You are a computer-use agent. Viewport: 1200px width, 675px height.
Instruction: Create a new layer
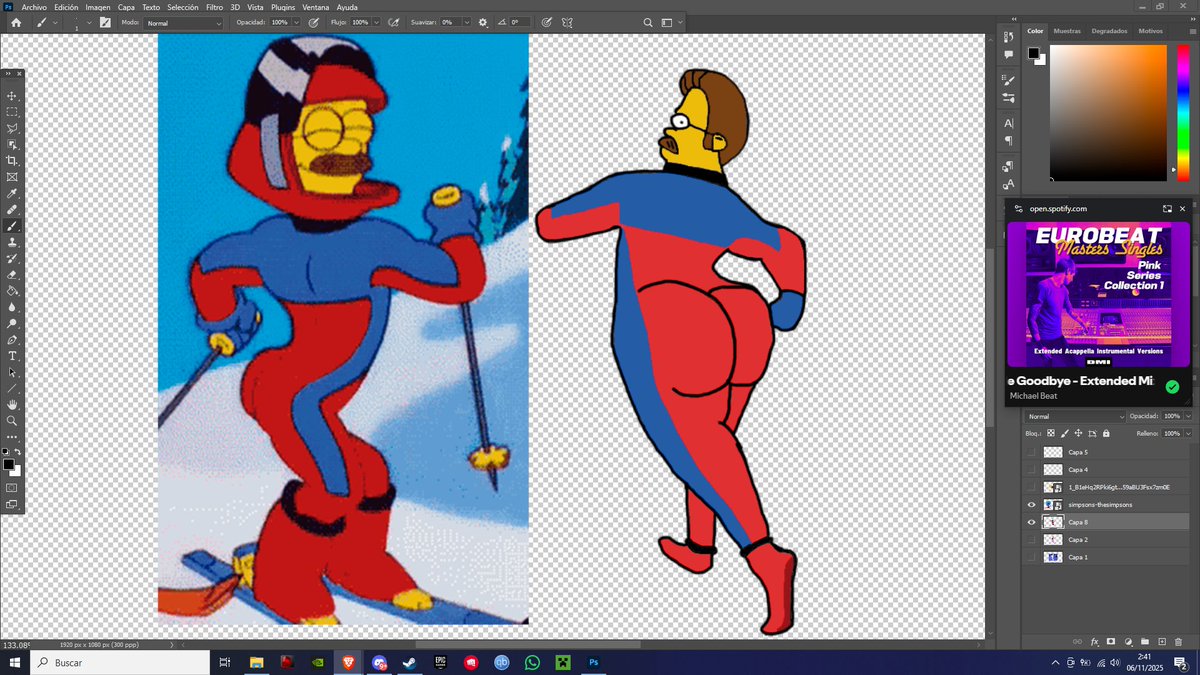point(1162,641)
